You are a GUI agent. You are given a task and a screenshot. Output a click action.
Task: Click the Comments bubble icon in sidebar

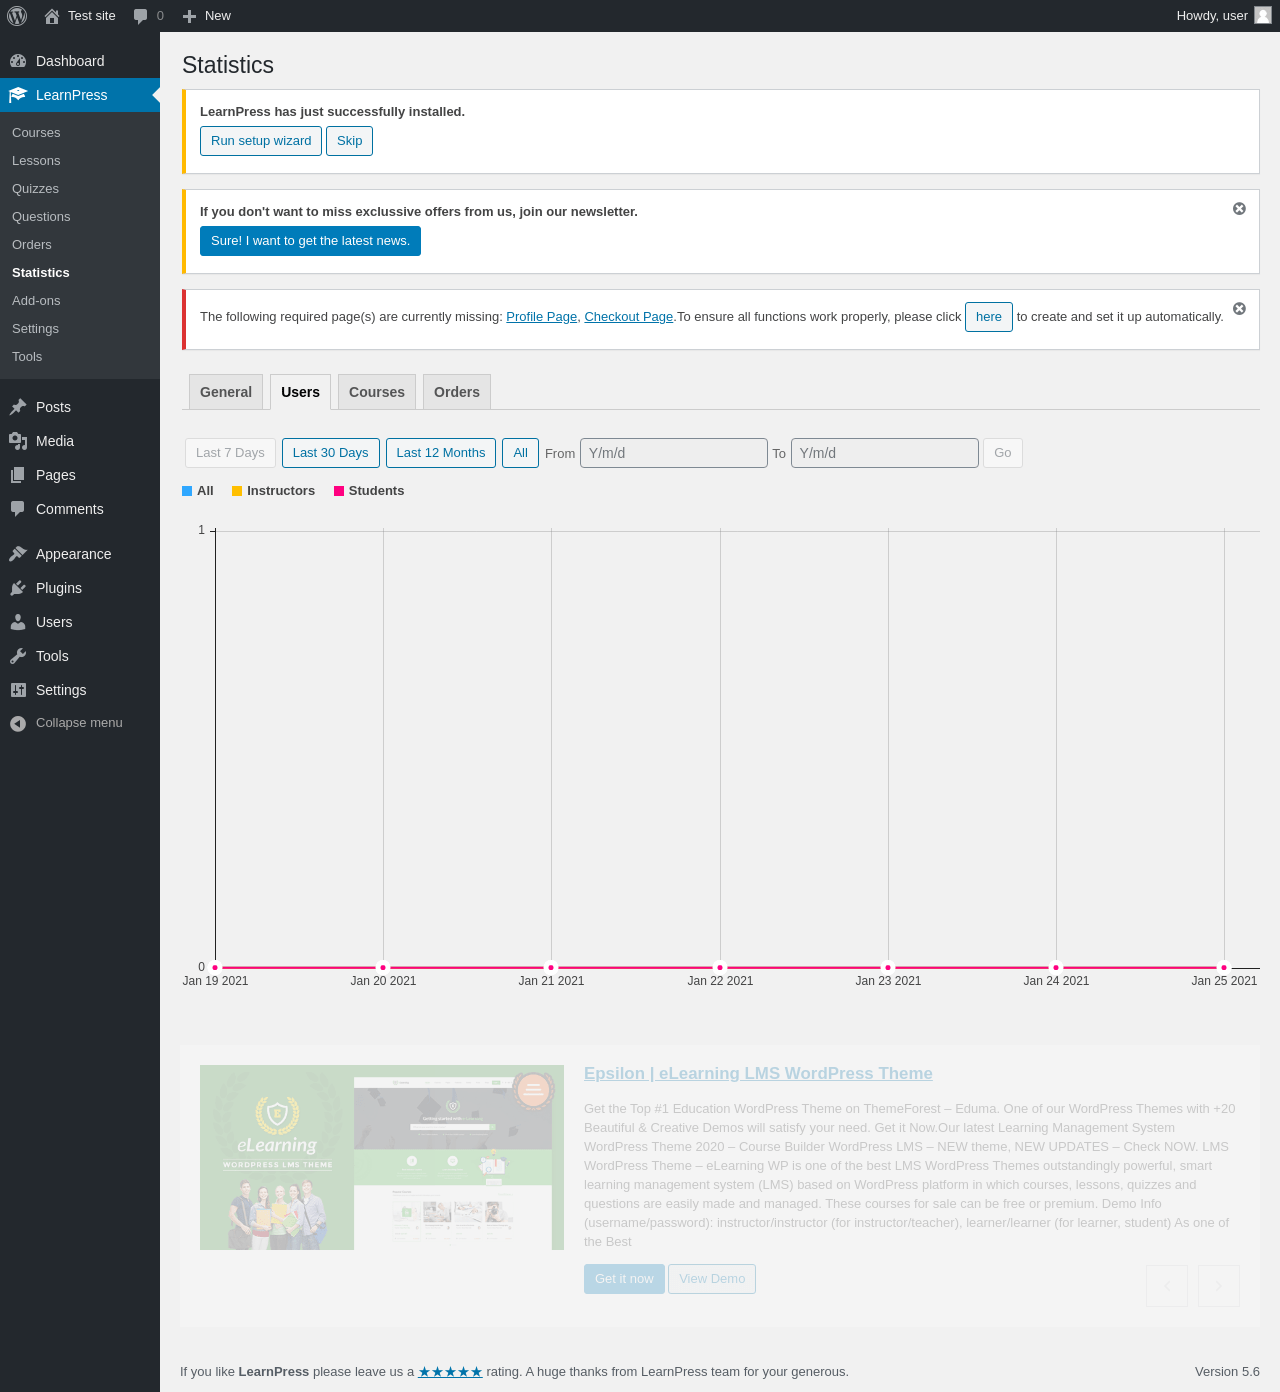coord(18,509)
